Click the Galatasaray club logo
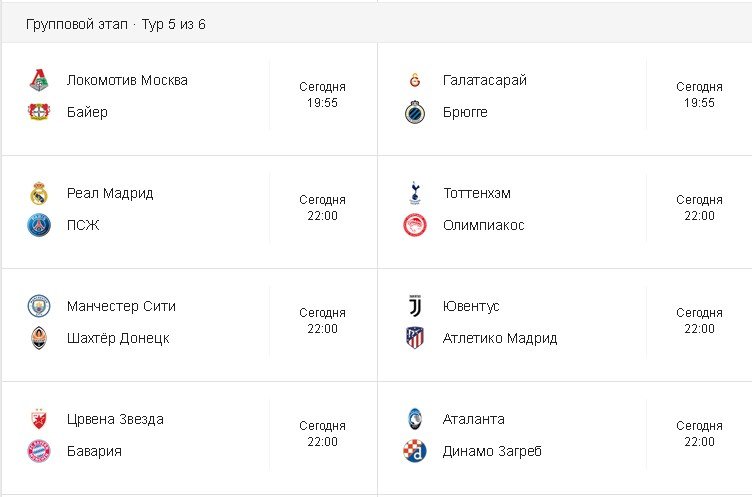This screenshot has width=752, height=497. 415,81
